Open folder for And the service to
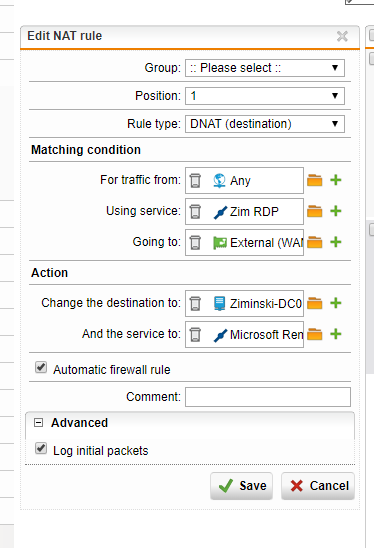Image resolution: width=374 pixels, height=548 pixels. [315, 334]
